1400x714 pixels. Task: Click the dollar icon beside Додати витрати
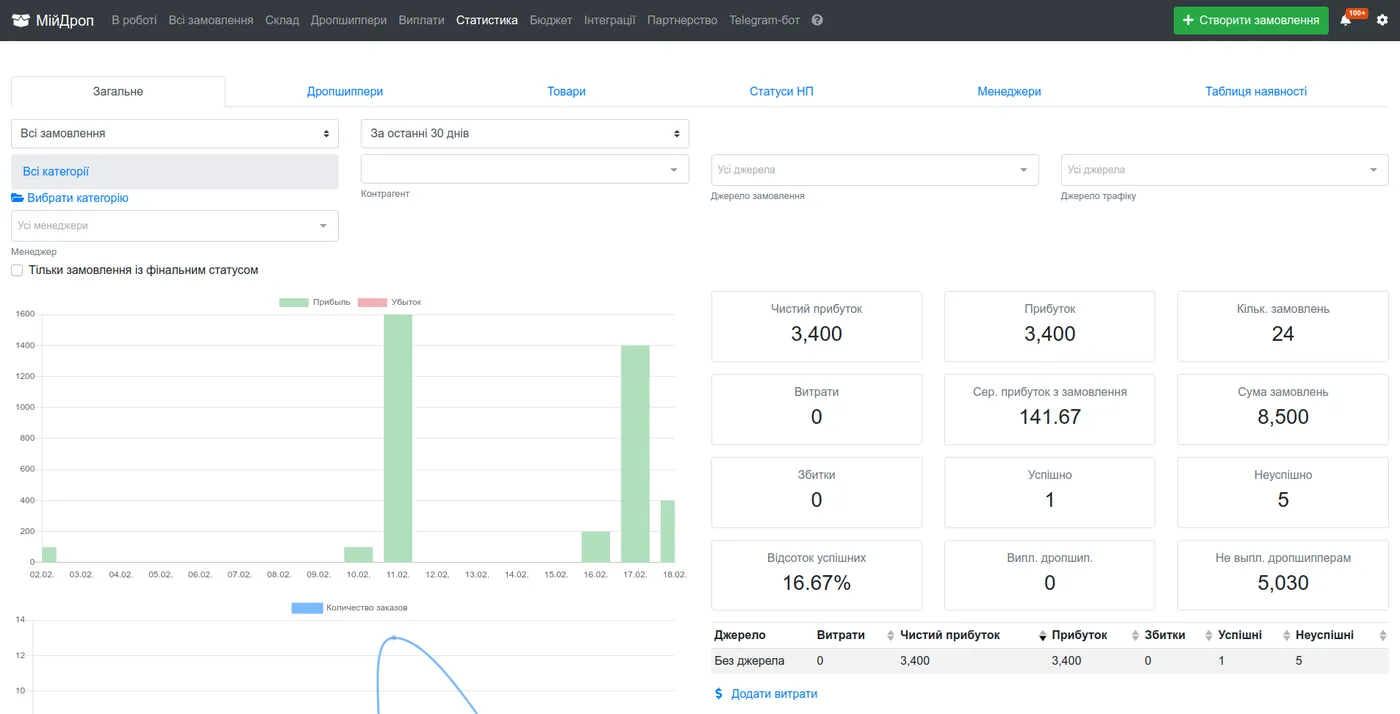tap(719, 693)
